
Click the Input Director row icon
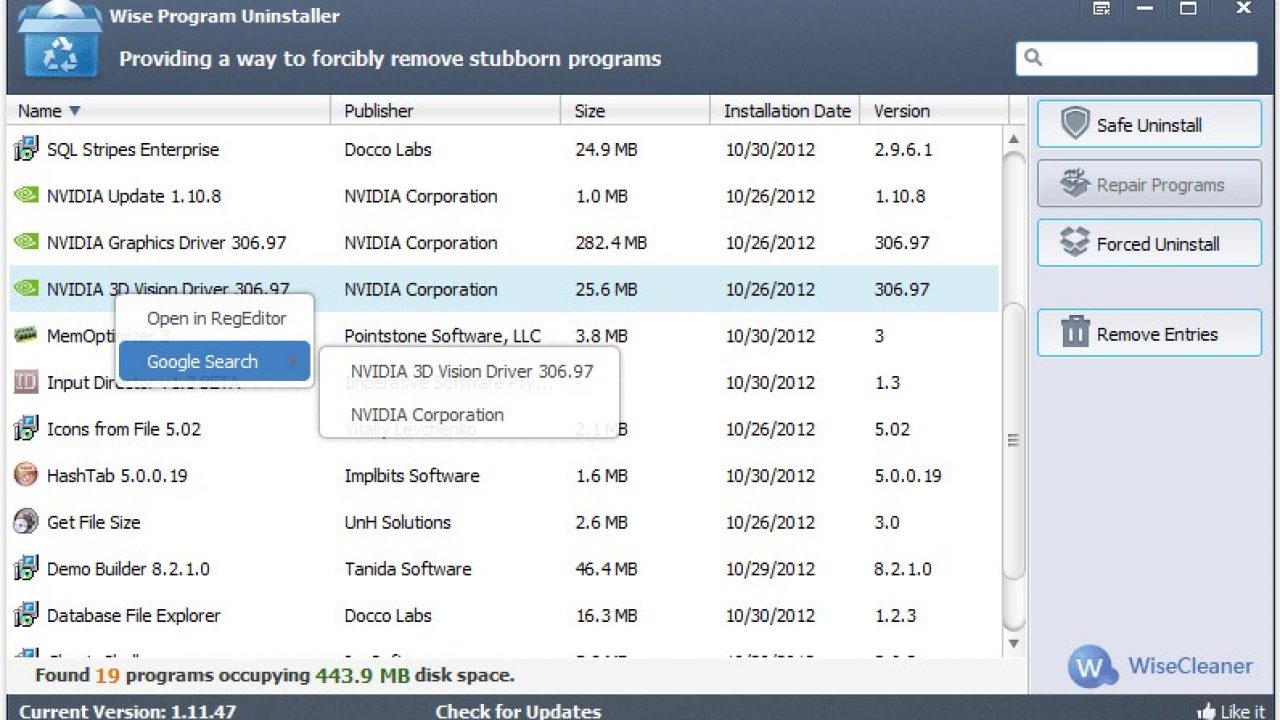[x=25, y=382]
